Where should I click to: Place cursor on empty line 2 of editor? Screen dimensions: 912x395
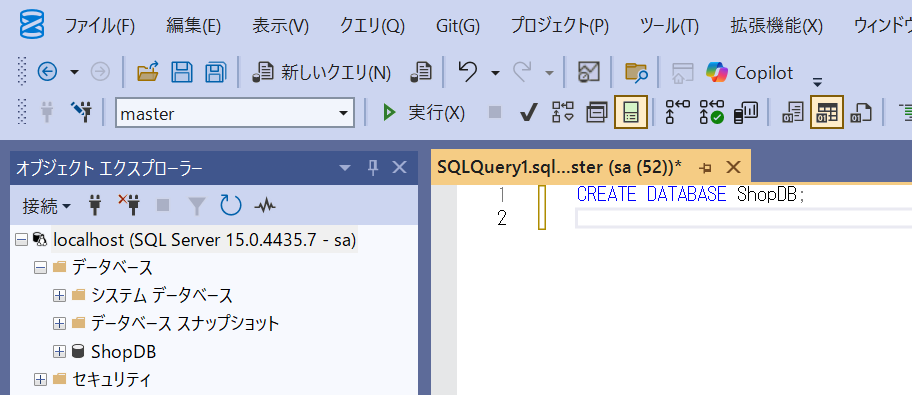[x=743, y=219]
